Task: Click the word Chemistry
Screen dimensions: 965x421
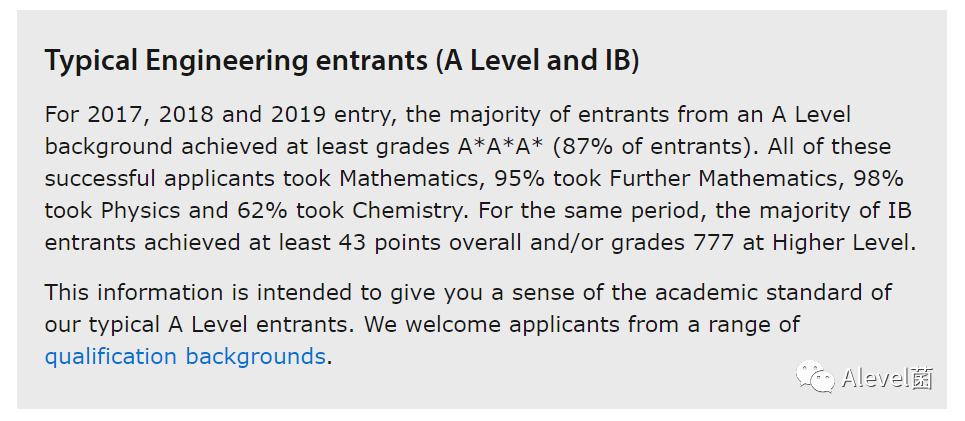Action: point(407,211)
